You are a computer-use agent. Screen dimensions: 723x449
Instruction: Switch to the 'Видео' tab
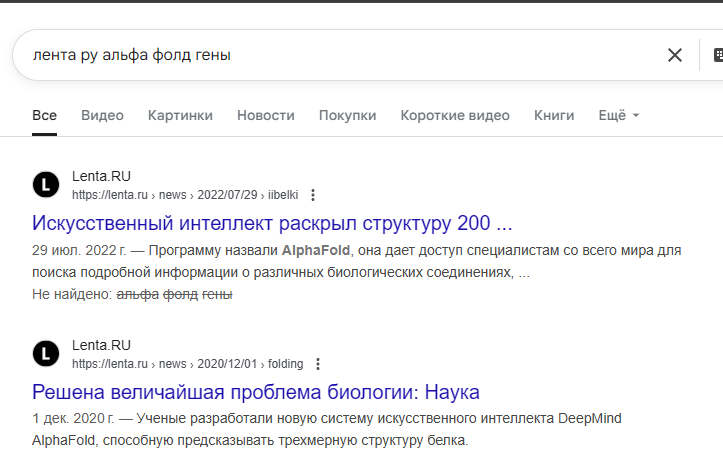102,115
